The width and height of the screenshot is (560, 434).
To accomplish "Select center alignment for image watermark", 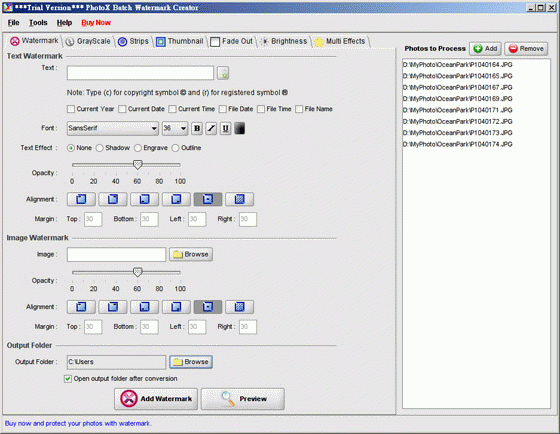I will 208,307.
